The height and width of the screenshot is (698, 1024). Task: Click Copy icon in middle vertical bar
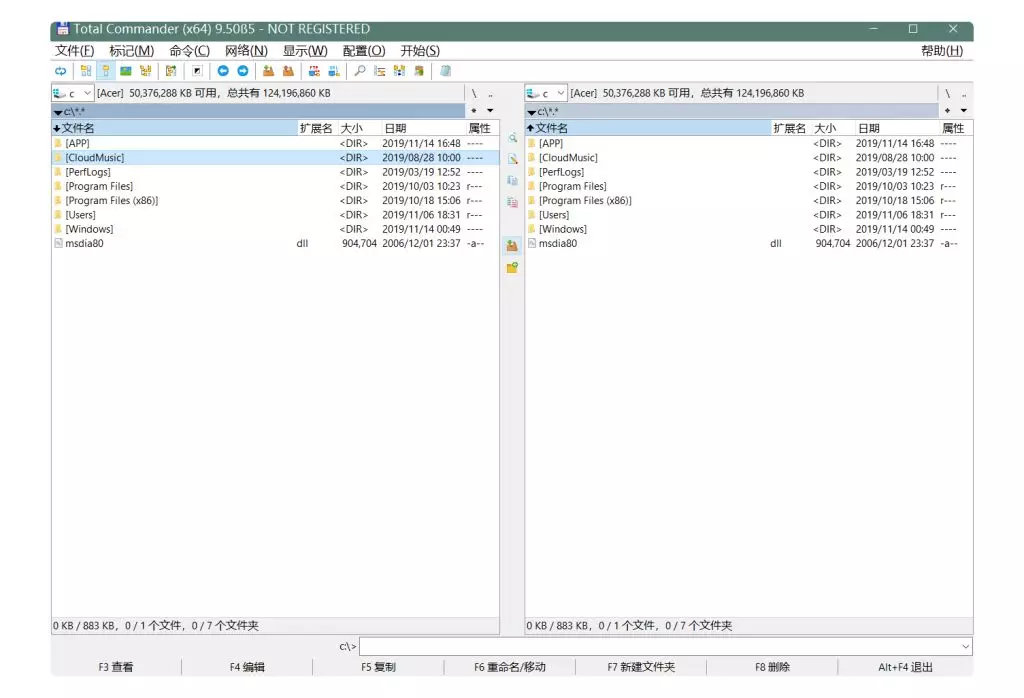pyautogui.click(x=513, y=181)
